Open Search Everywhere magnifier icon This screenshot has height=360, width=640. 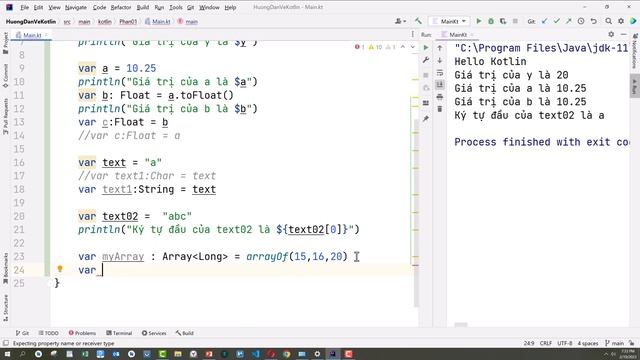pyautogui.click(x=609, y=21)
